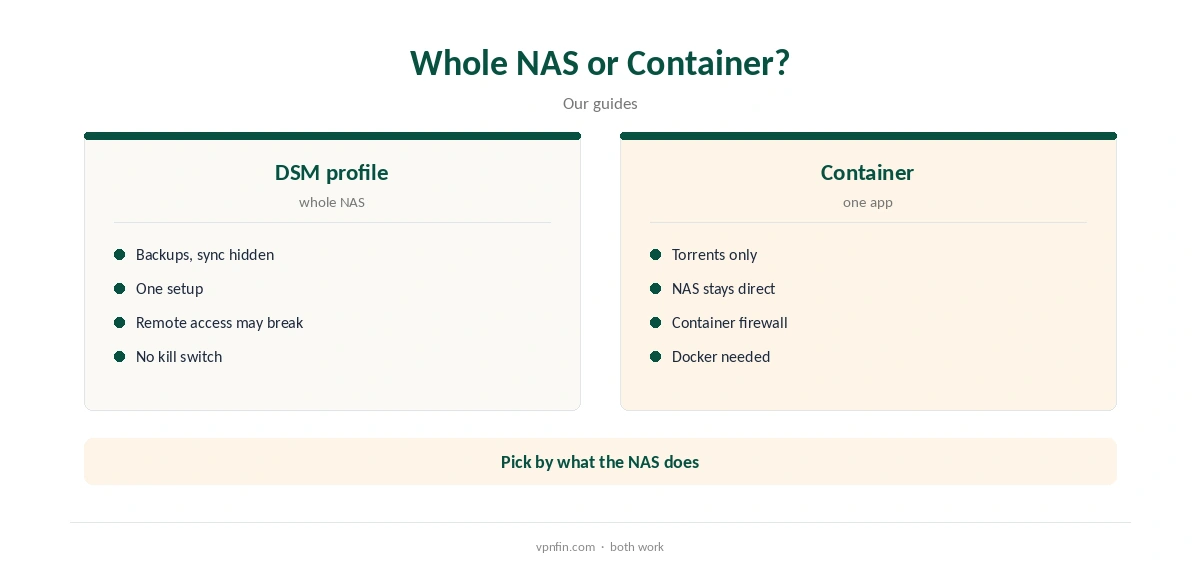
Task: Click bullet dot beside 'One setup'
Action: [x=120, y=288]
